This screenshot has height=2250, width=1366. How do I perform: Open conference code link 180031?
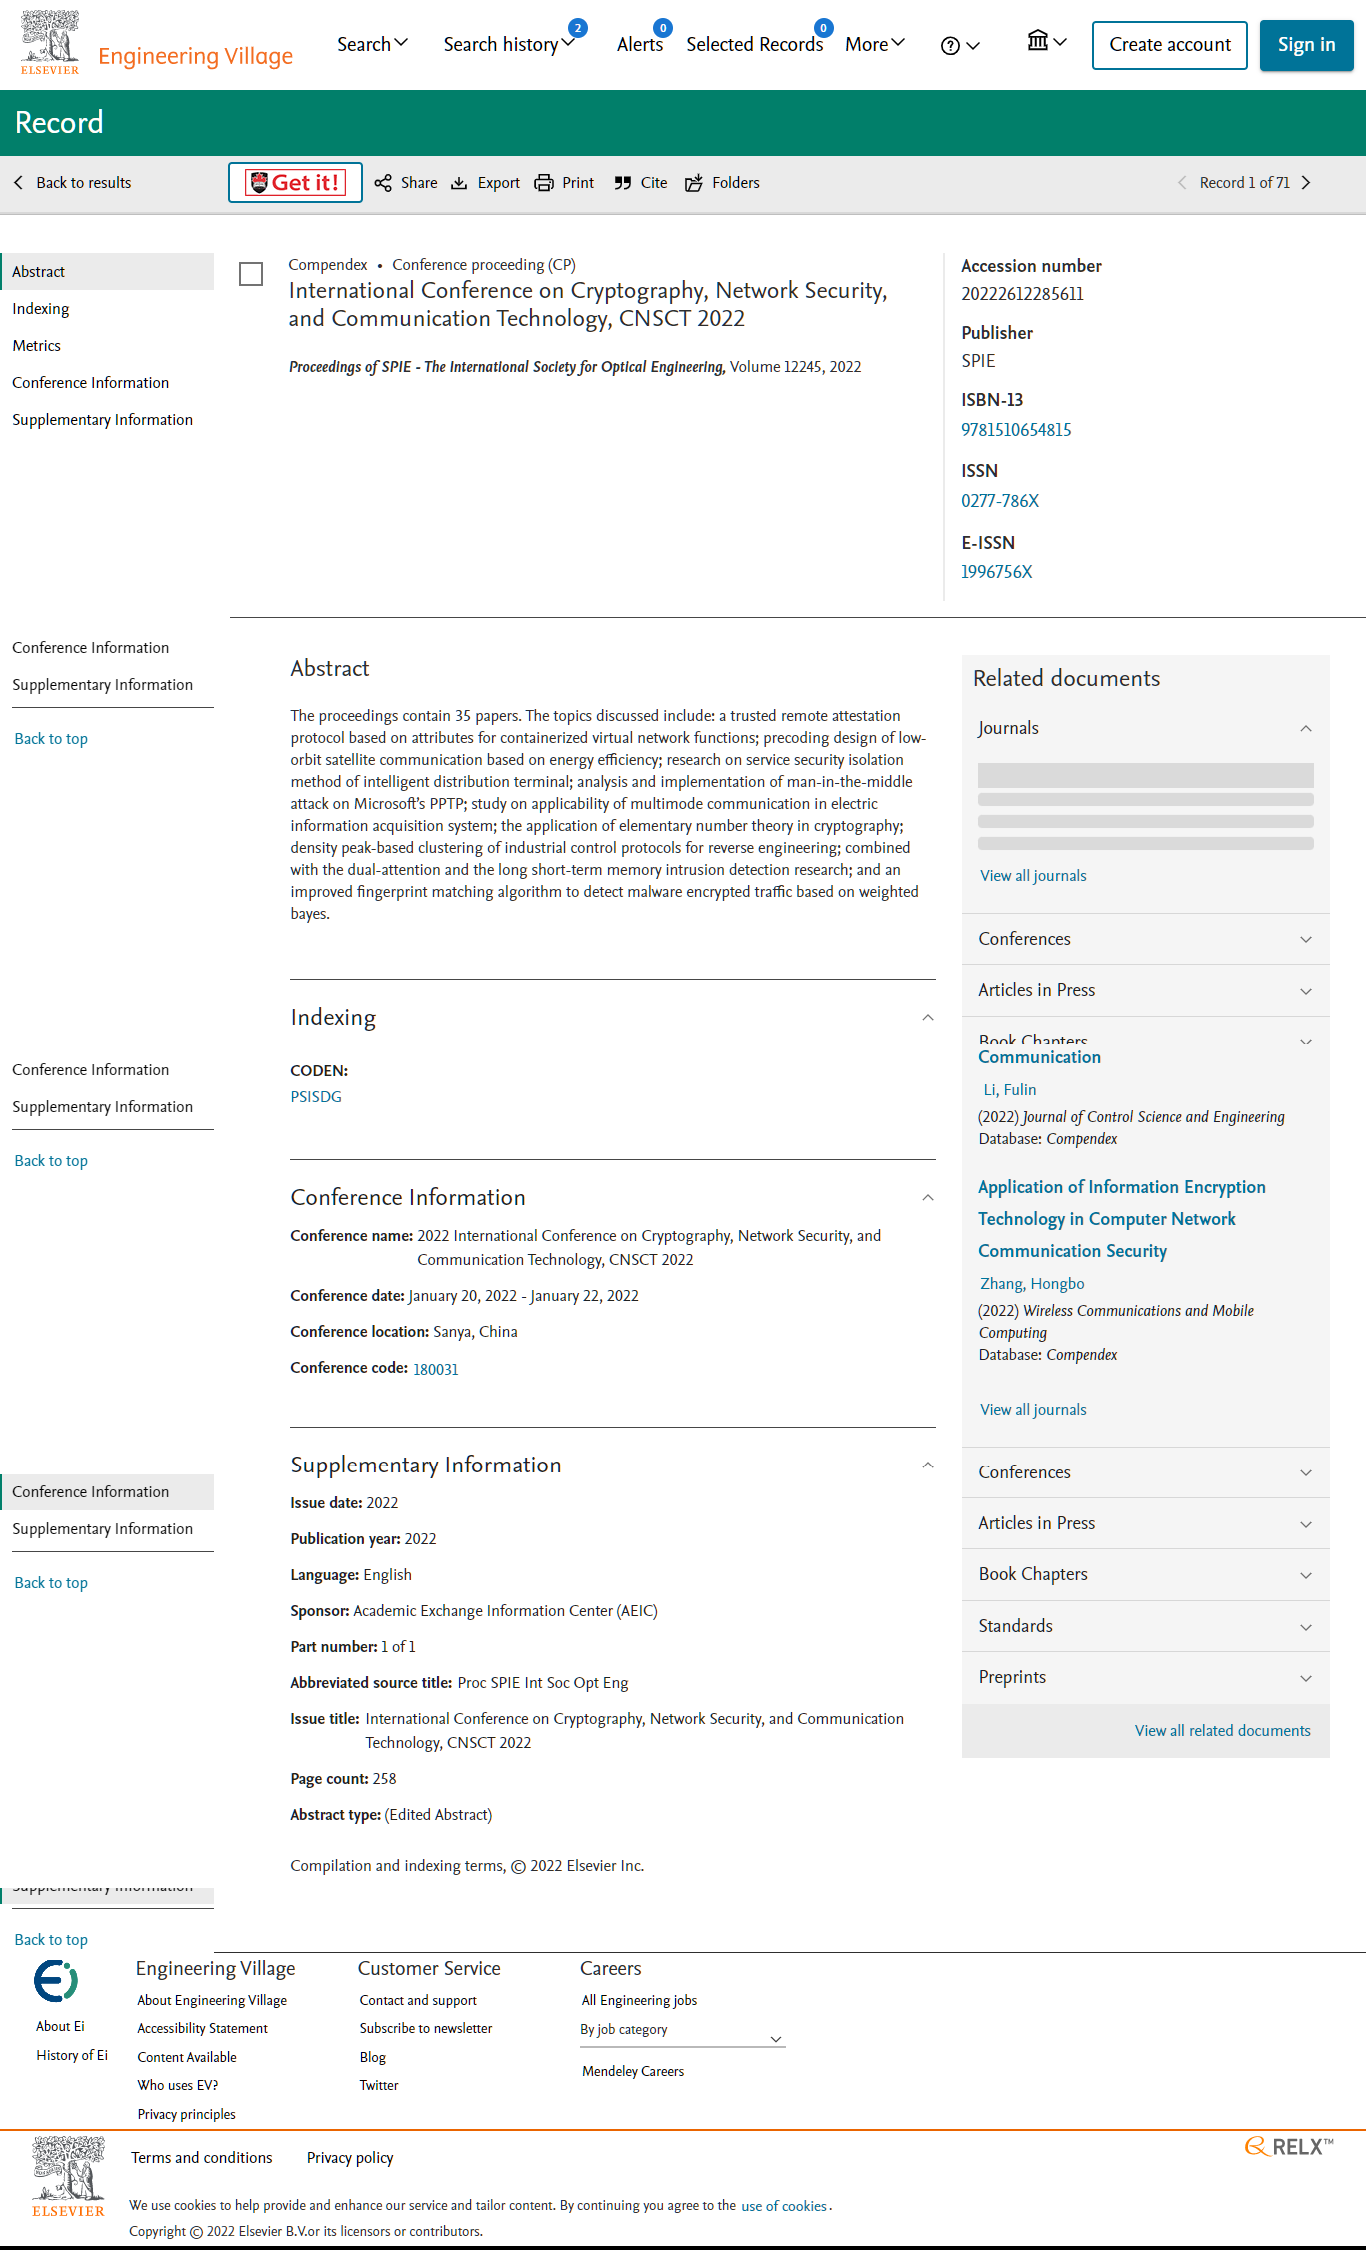pyautogui.click(x=436, y=1369)
